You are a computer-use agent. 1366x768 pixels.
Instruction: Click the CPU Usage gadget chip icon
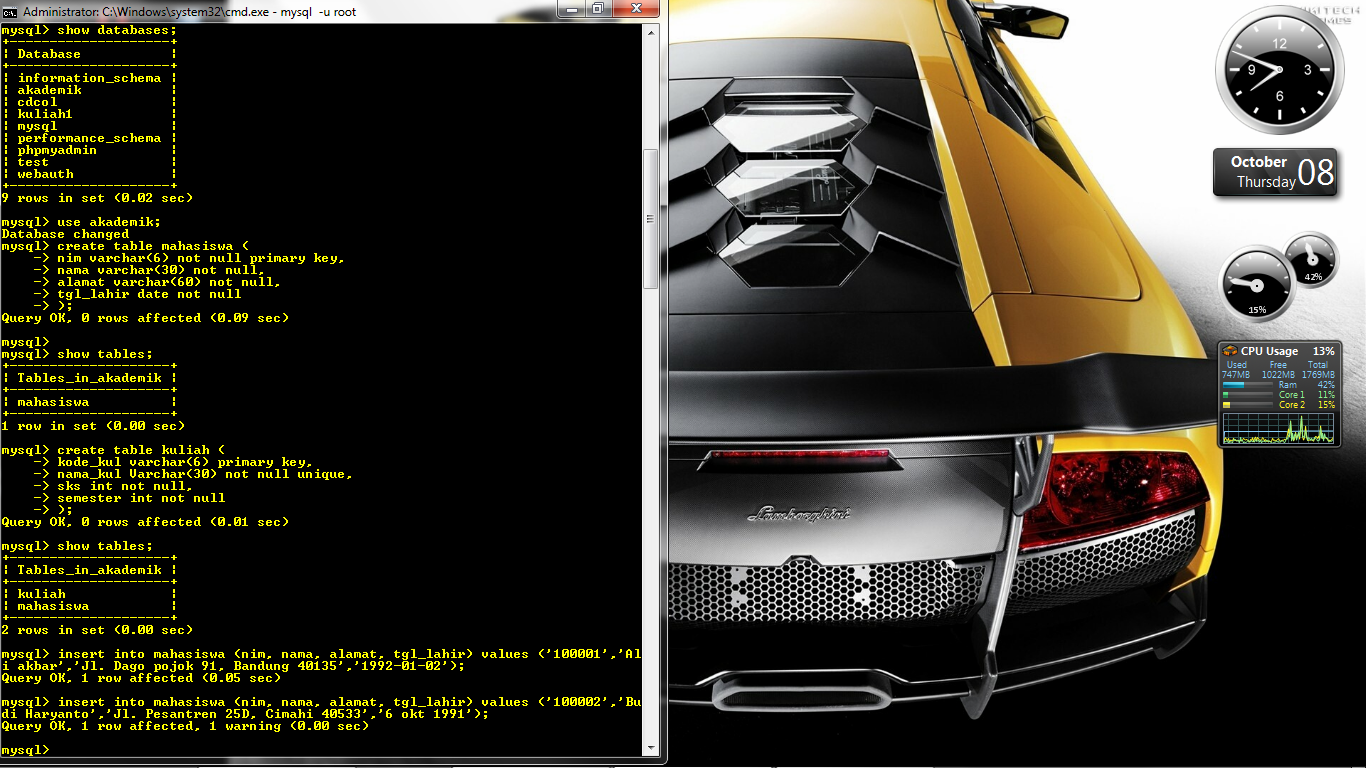(1230, 351)
